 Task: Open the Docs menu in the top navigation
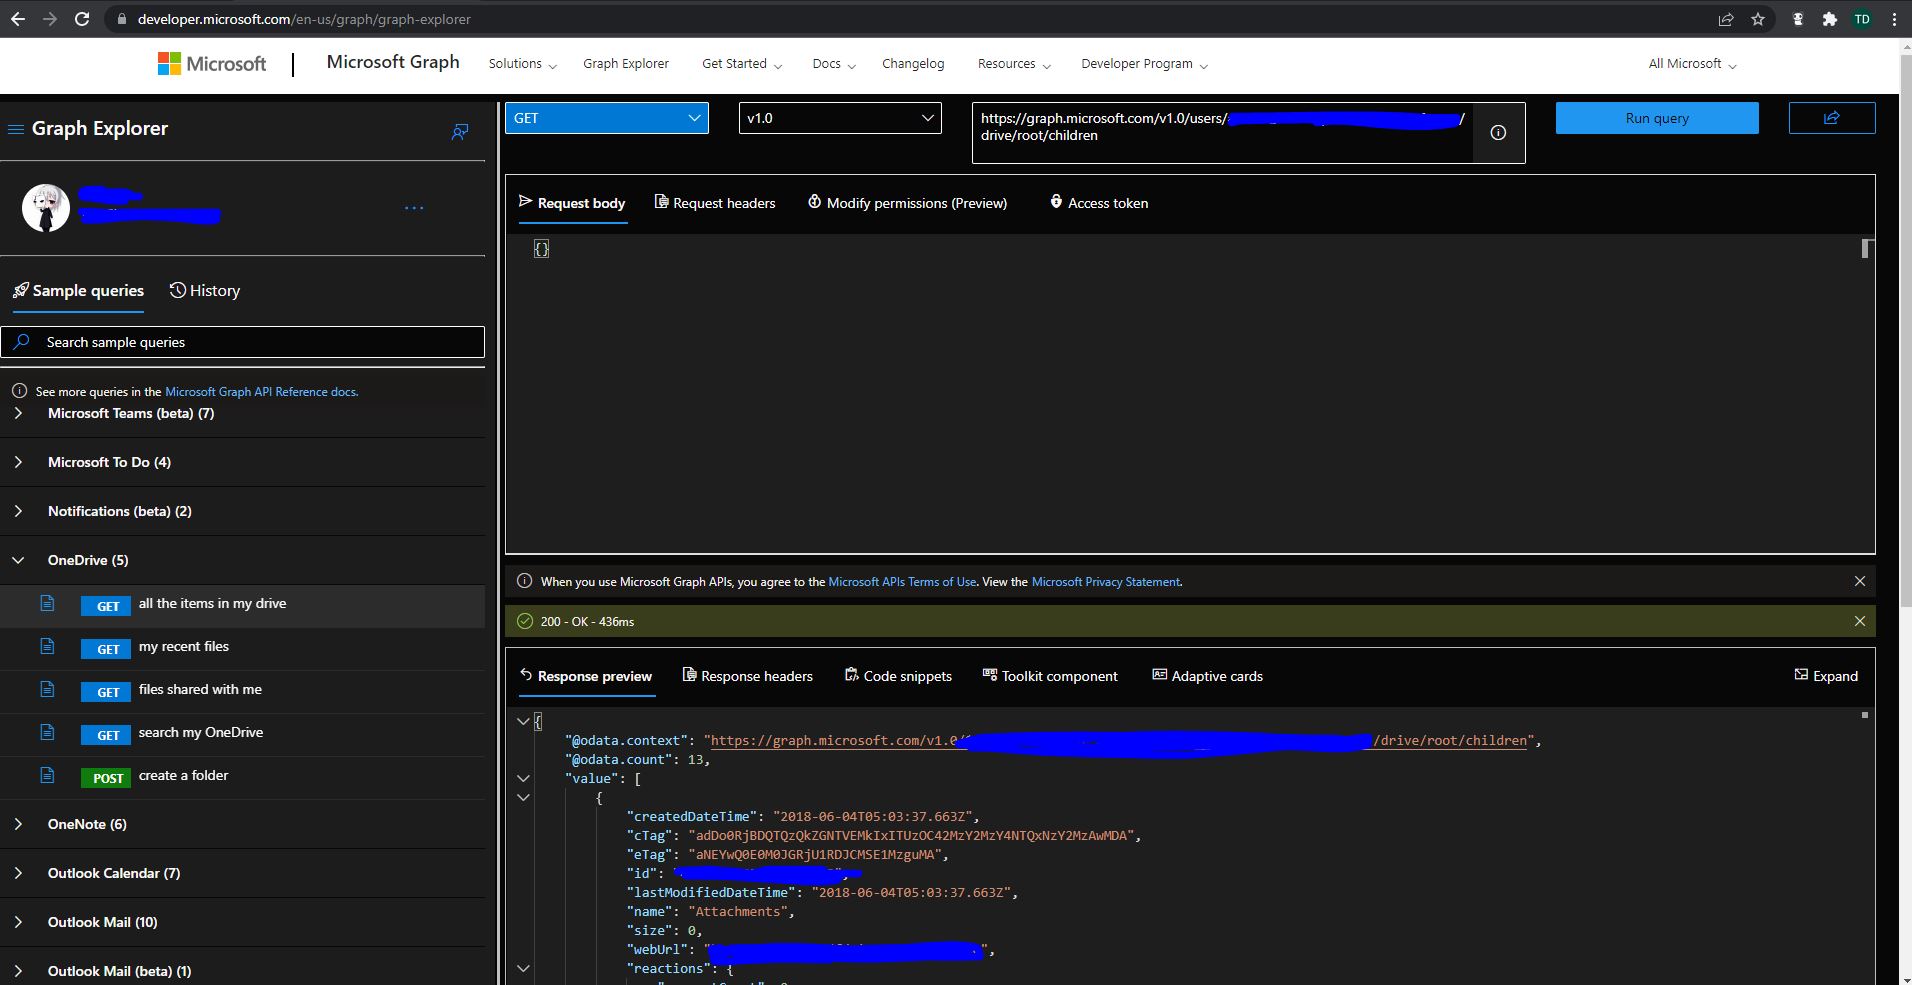(x=831, y=63)
